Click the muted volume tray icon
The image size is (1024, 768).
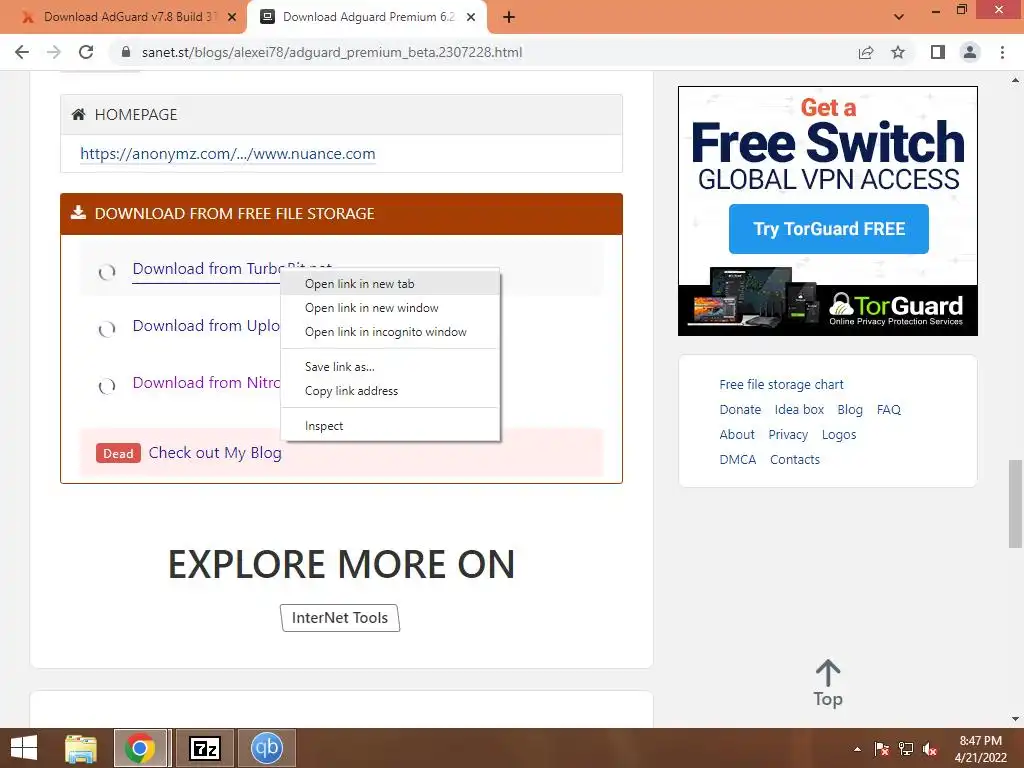tap(930, 749)
